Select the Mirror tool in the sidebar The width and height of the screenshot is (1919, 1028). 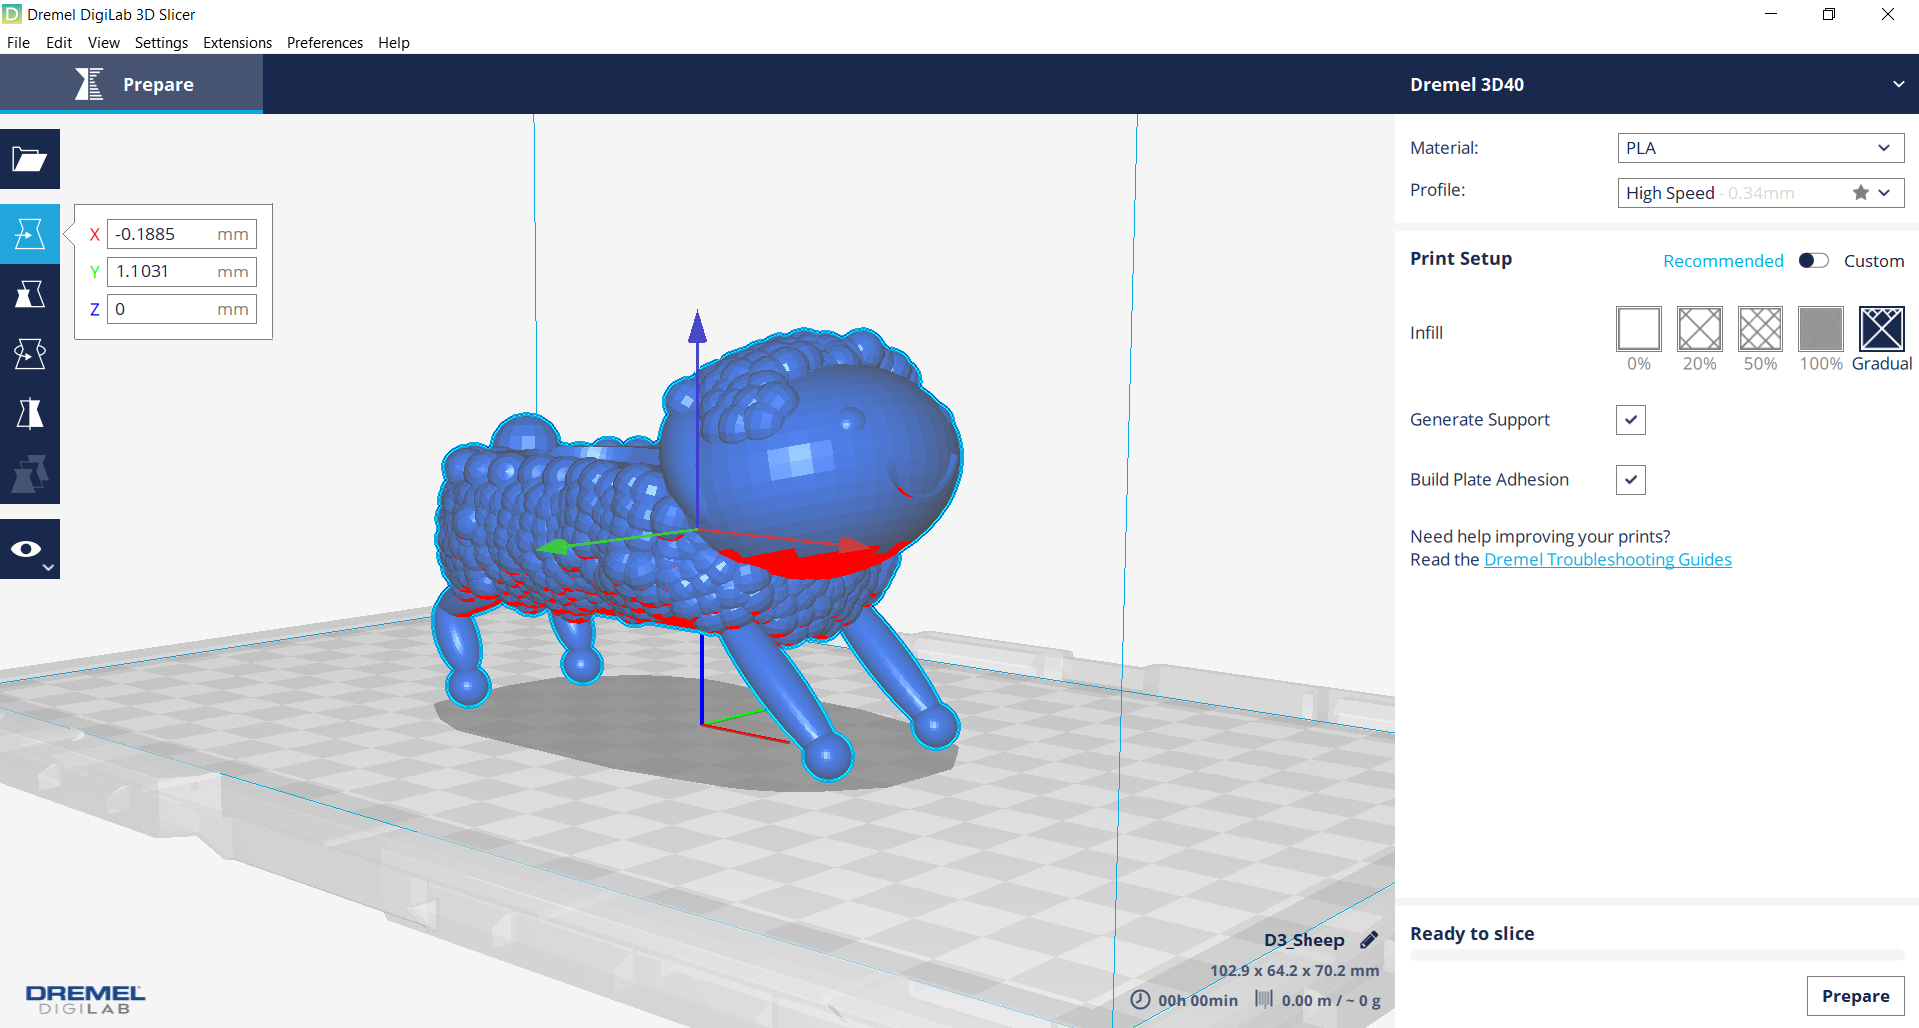pos(30,414)
